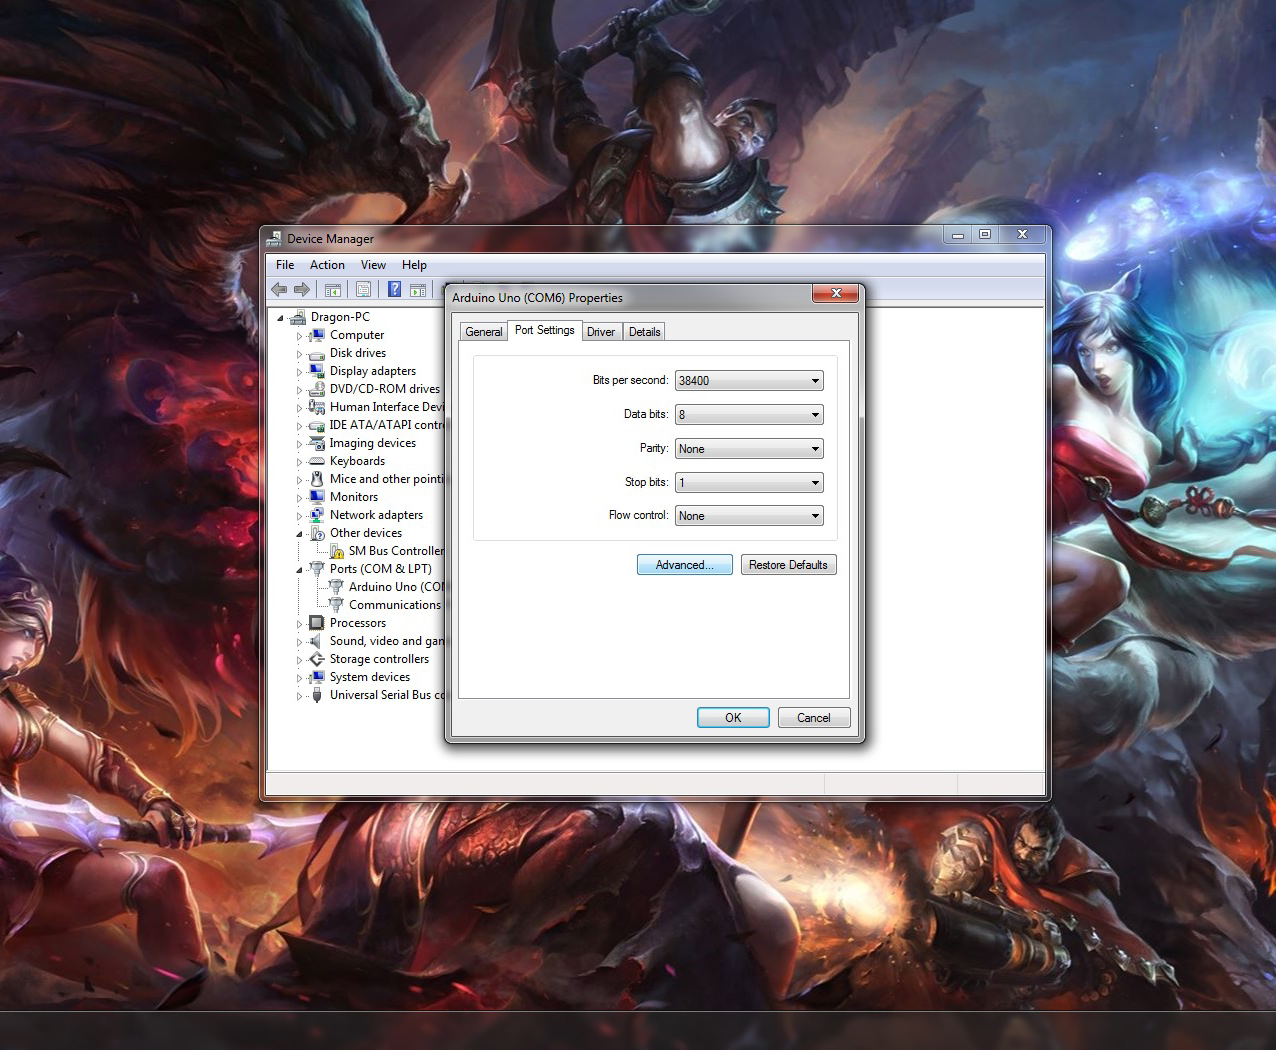Image resolution: width=1276 pixels, height=1050 pixels.
Task: Collapse the Dragon-PC root node arrow
Action: pyautogui.click(x=280, y=318)
